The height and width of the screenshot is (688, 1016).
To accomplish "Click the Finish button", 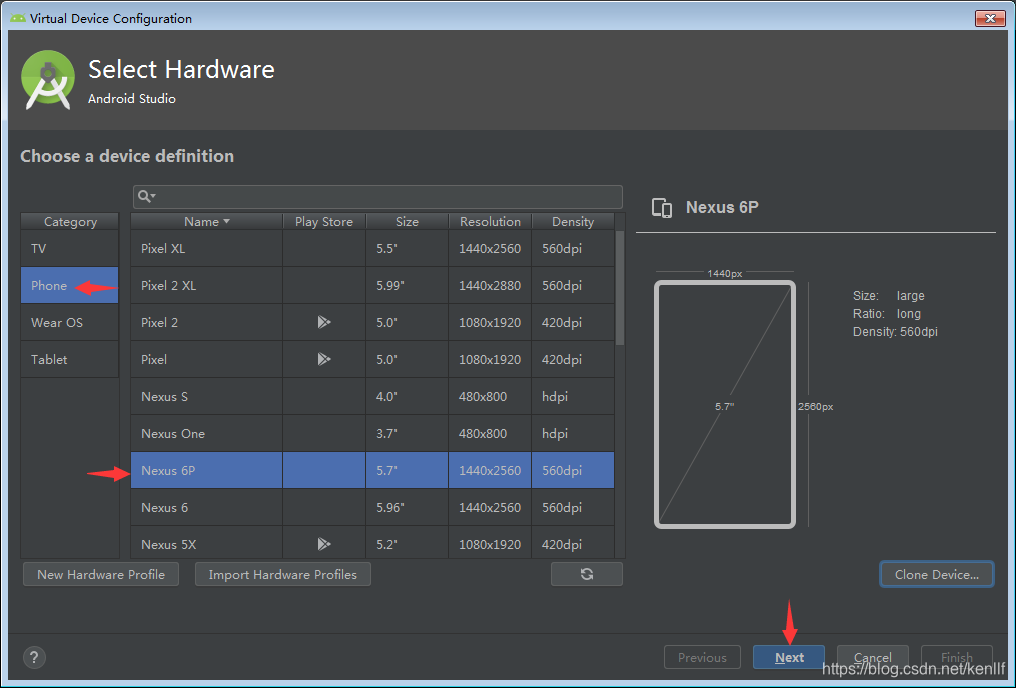I will [956, 658].
